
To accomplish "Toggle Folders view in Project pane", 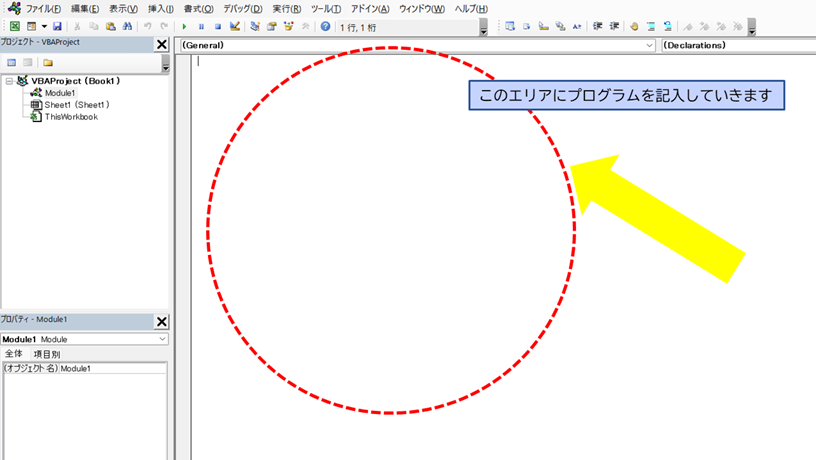I will click(47, 62).
